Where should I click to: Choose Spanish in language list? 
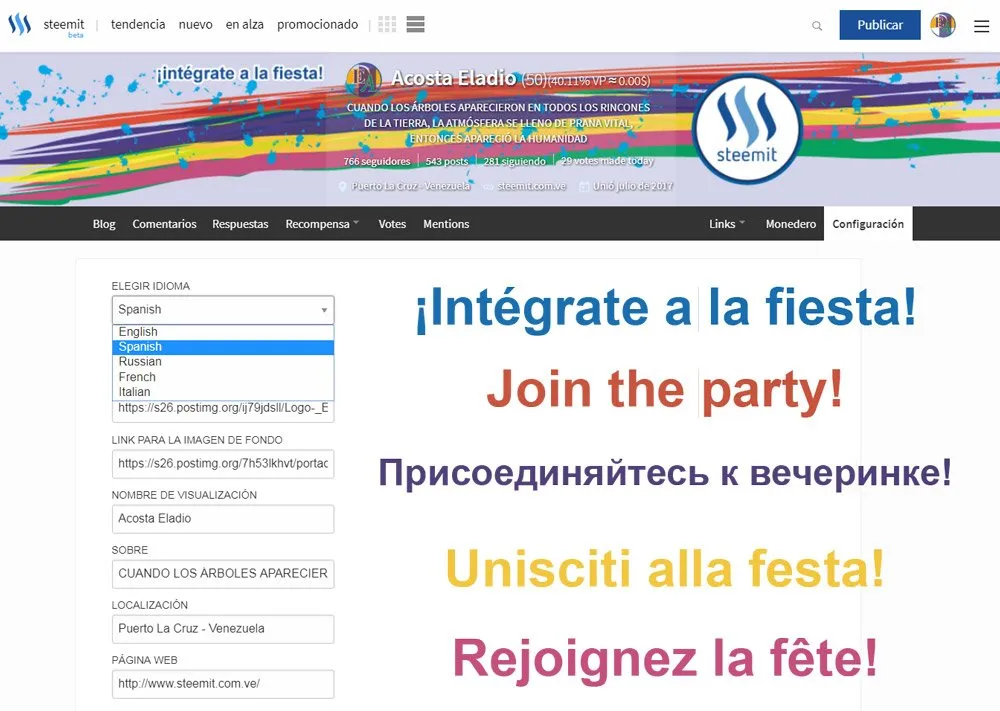(223, 347)
